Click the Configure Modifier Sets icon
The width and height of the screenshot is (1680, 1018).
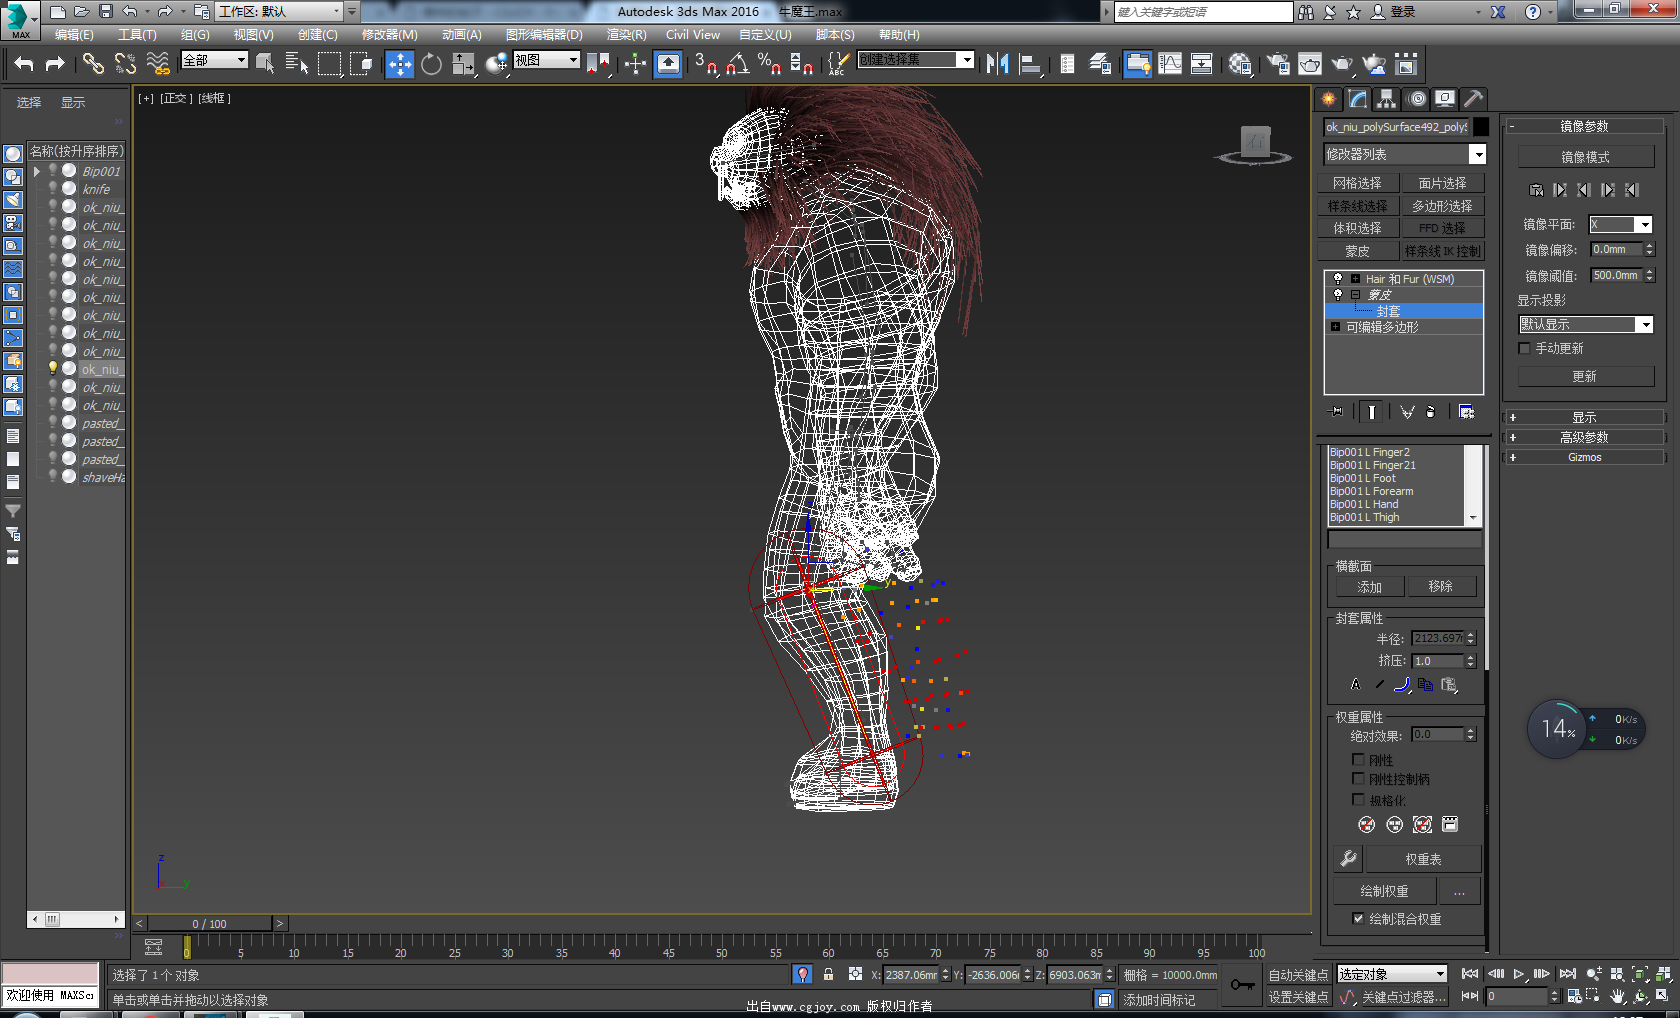point(1466,412)
